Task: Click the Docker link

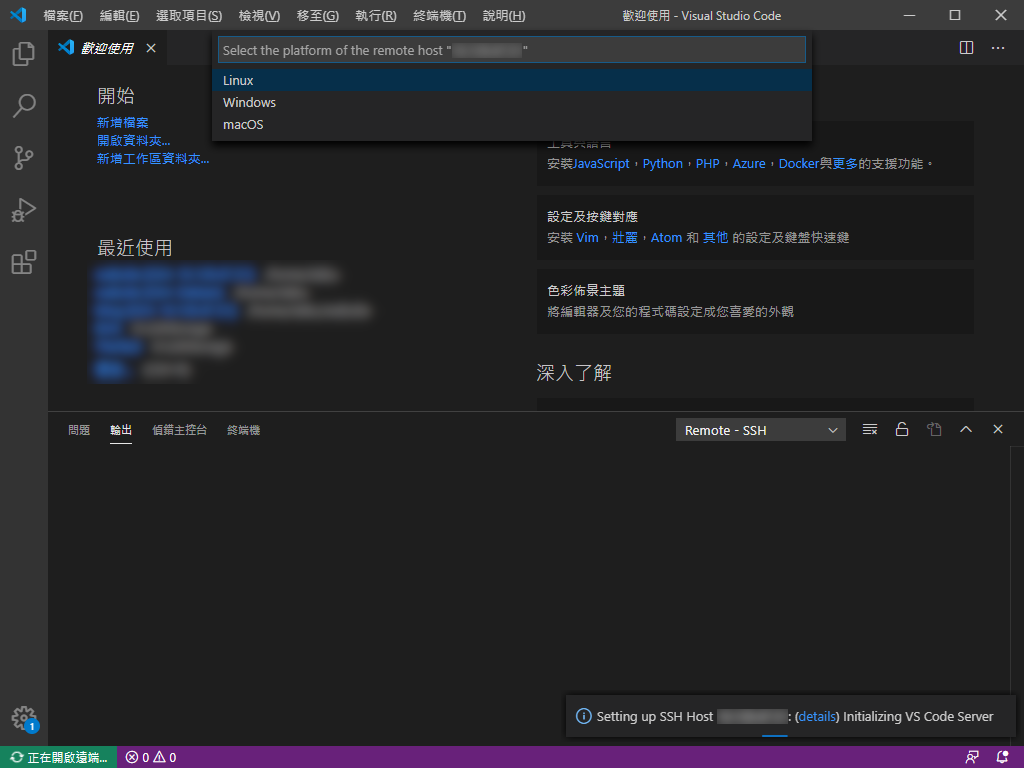Action: pos(799,163)
